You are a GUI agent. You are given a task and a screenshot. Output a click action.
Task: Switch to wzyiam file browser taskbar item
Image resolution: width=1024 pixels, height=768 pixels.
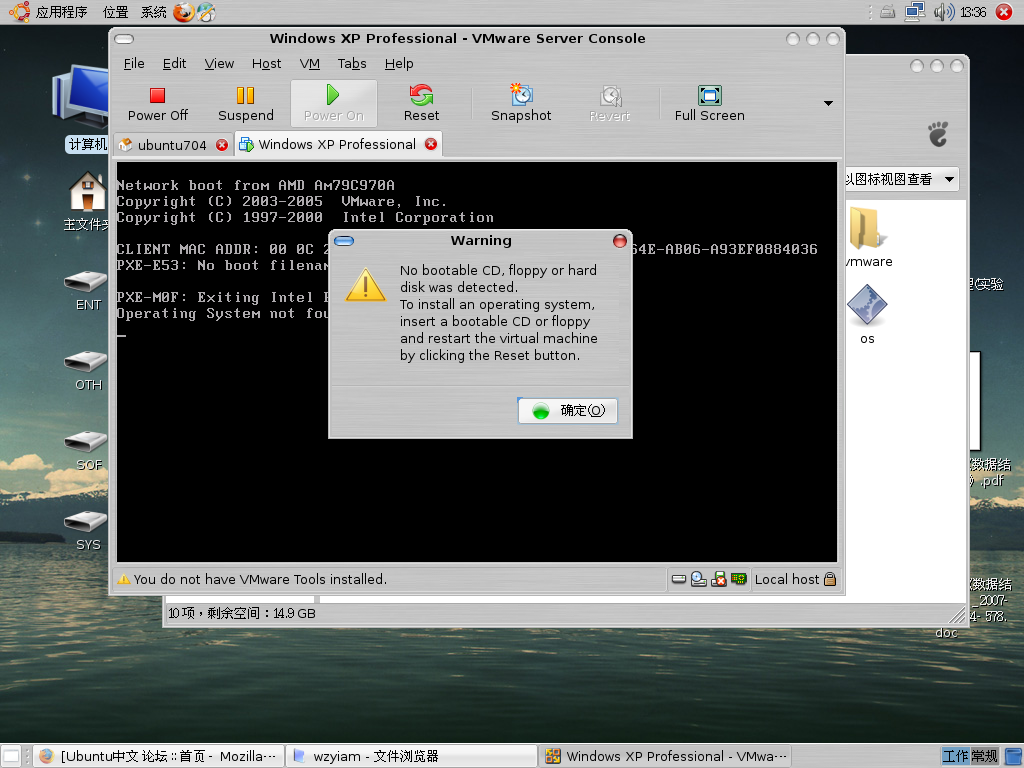[x=411, y=756]
